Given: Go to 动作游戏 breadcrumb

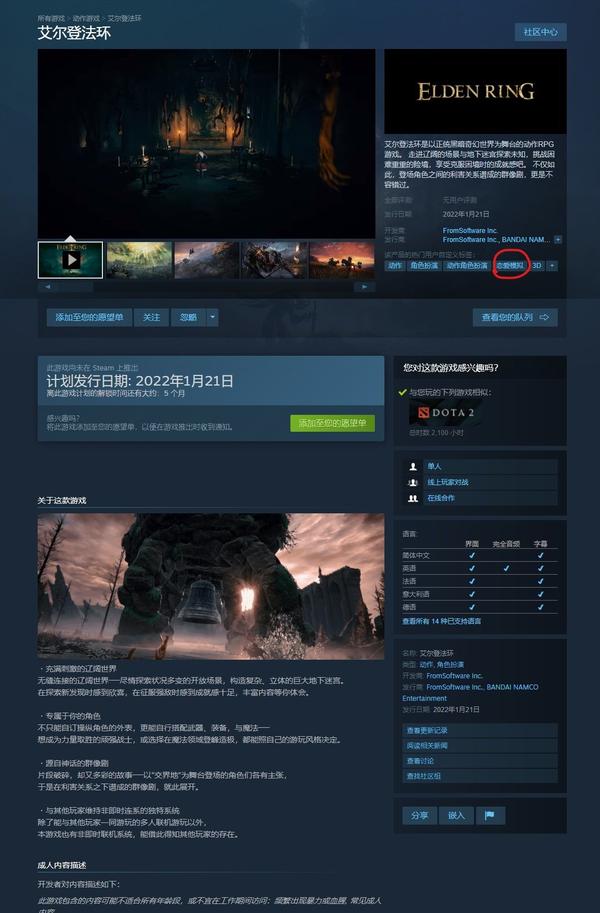Looking at the screenshot, I should pos(86,19).
